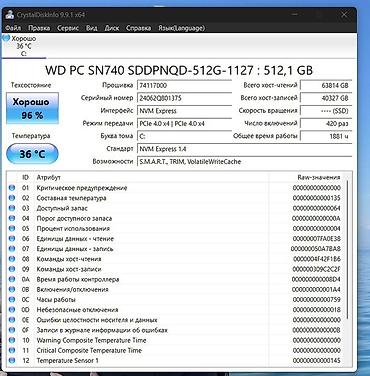Viewport: 370px width, 376px height.
Task: Click status icon for Часы работы row
Action: (x=12, y=299)
